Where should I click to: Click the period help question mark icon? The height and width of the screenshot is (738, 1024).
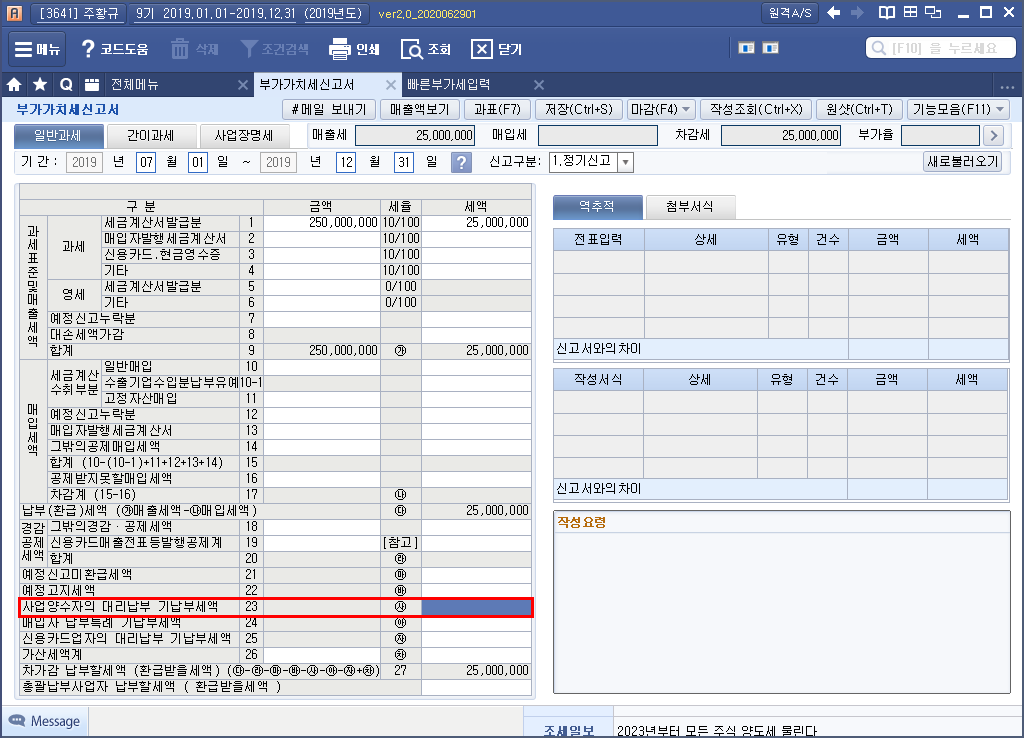[461, 162]
